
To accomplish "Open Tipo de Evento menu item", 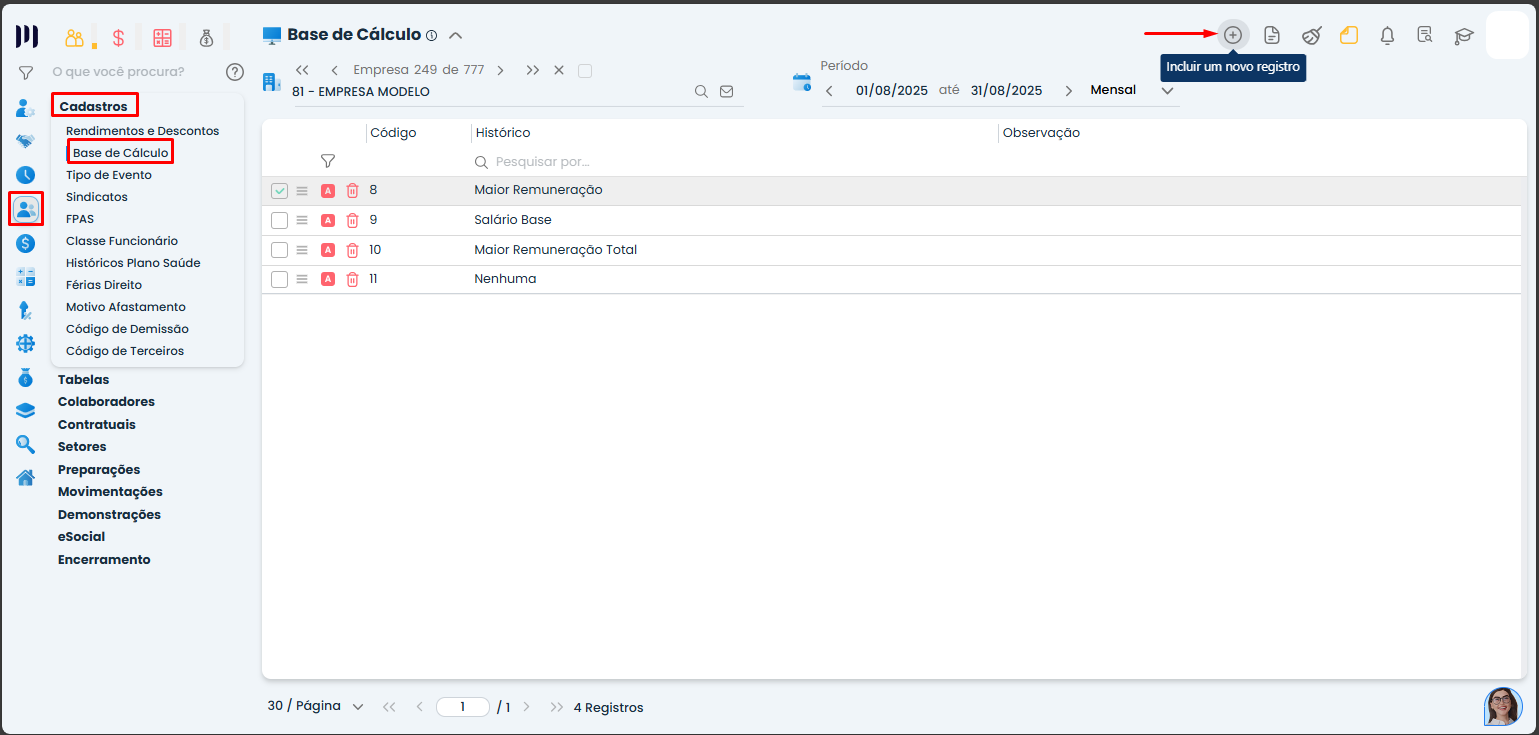I will click(x=109, y=175).
